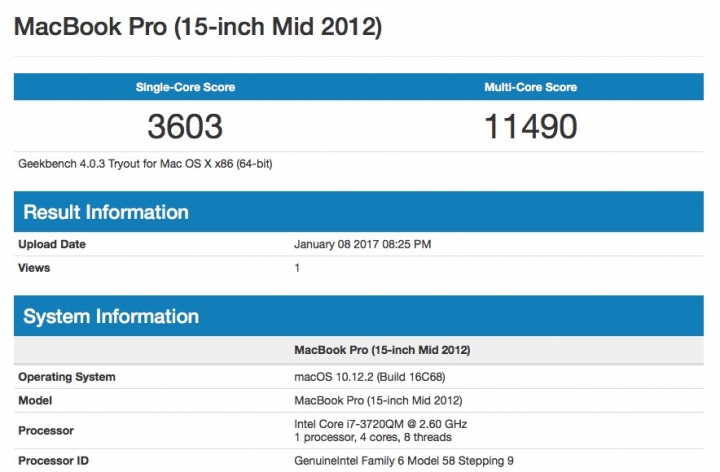Select the multi-core value 11490
The height and width of the screenshot is (472, 720).
pos(531,126)
